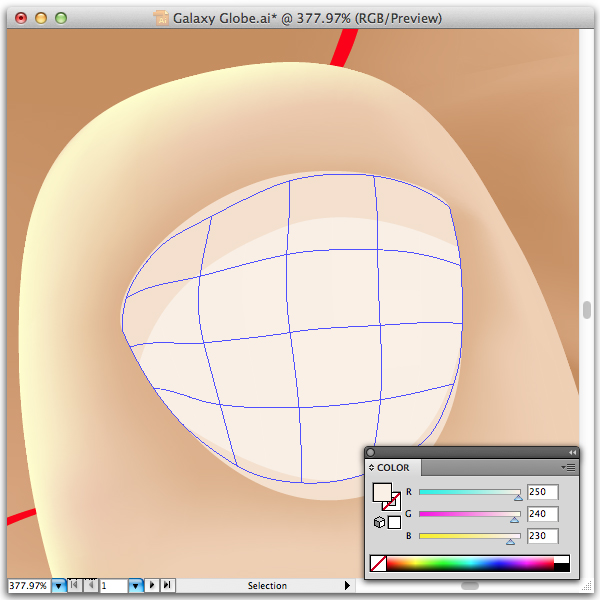Go to the first artboard button
This screenshot has width=600, height=600.
point(75,585)
